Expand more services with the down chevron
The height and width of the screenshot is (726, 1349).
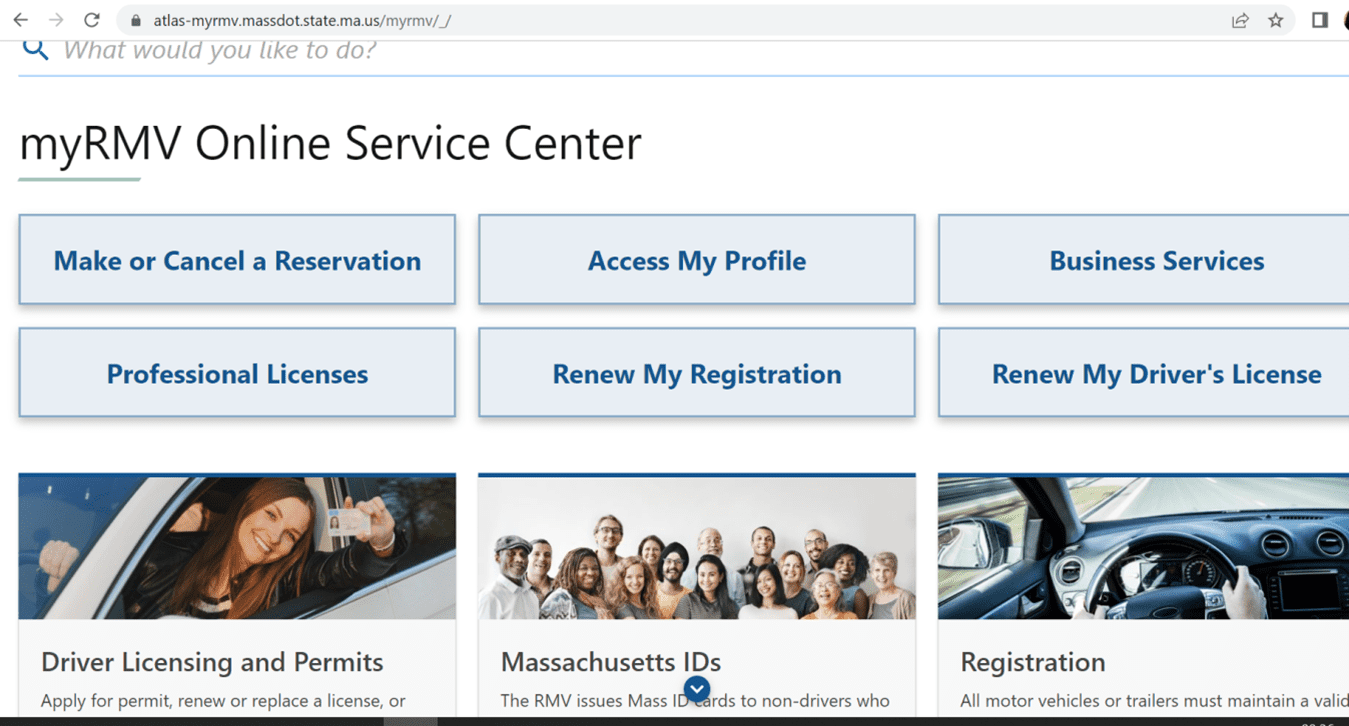(x=696, y=689)
